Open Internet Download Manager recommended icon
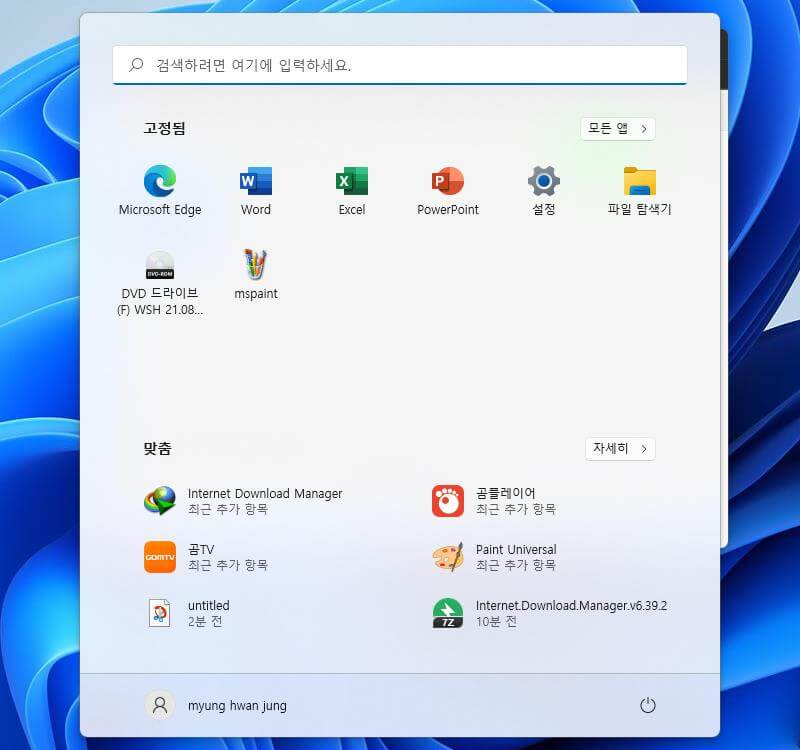This screenshot has height=750, width=800. click(x=160, y=501)
